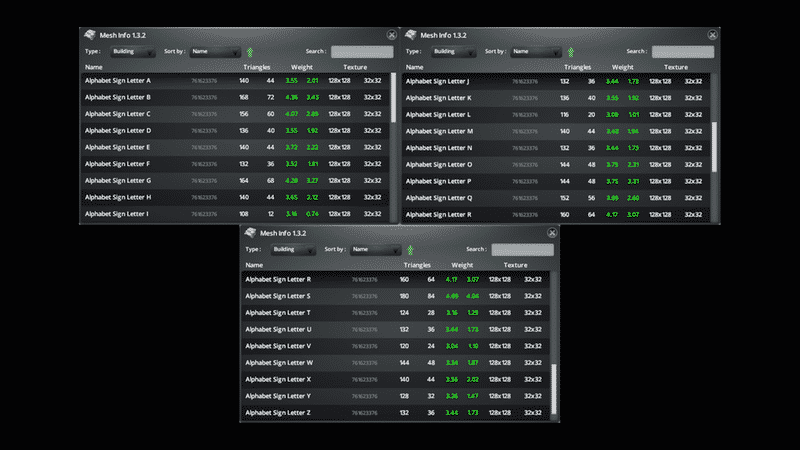Click Search field in window listing Letter J
The image size is (800, 450).
(x=682, y=51)
